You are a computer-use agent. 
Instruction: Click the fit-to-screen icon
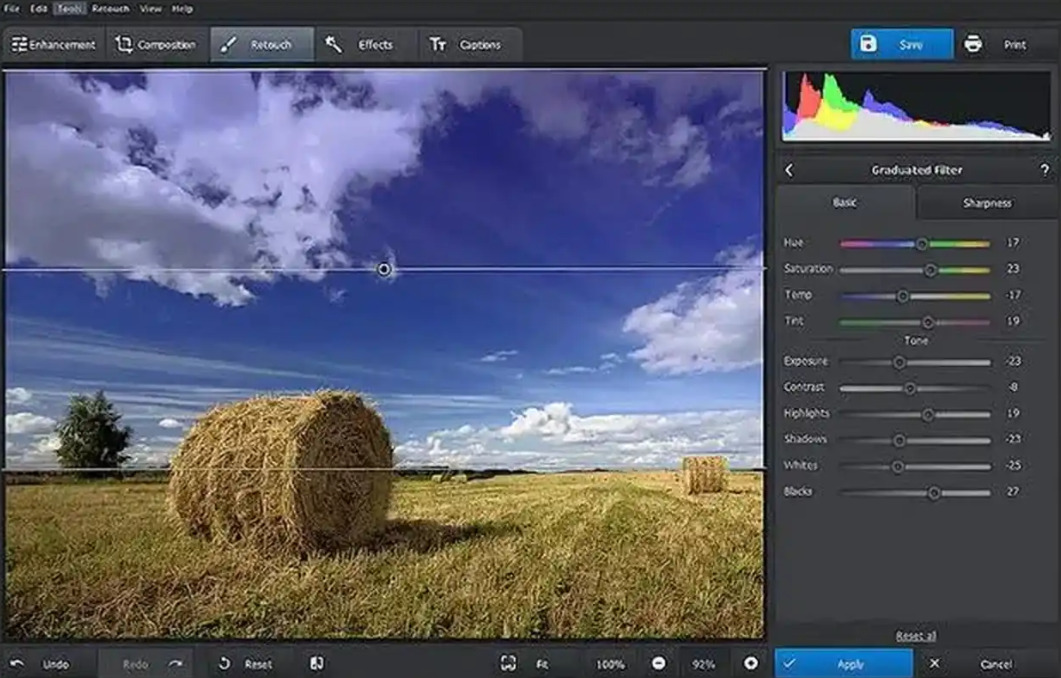pyautogui.click(x=509, y=664)
